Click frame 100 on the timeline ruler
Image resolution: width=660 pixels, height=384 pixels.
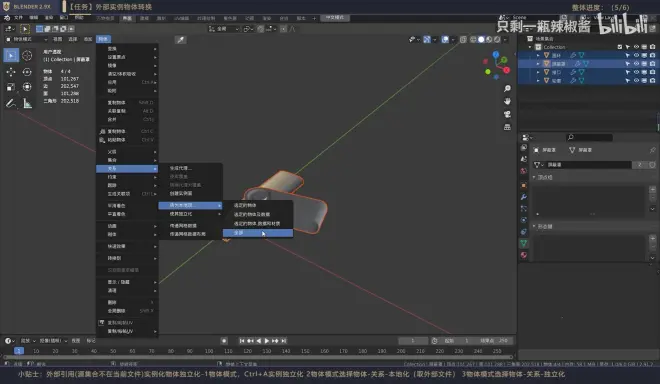click(x=209, y=351)
